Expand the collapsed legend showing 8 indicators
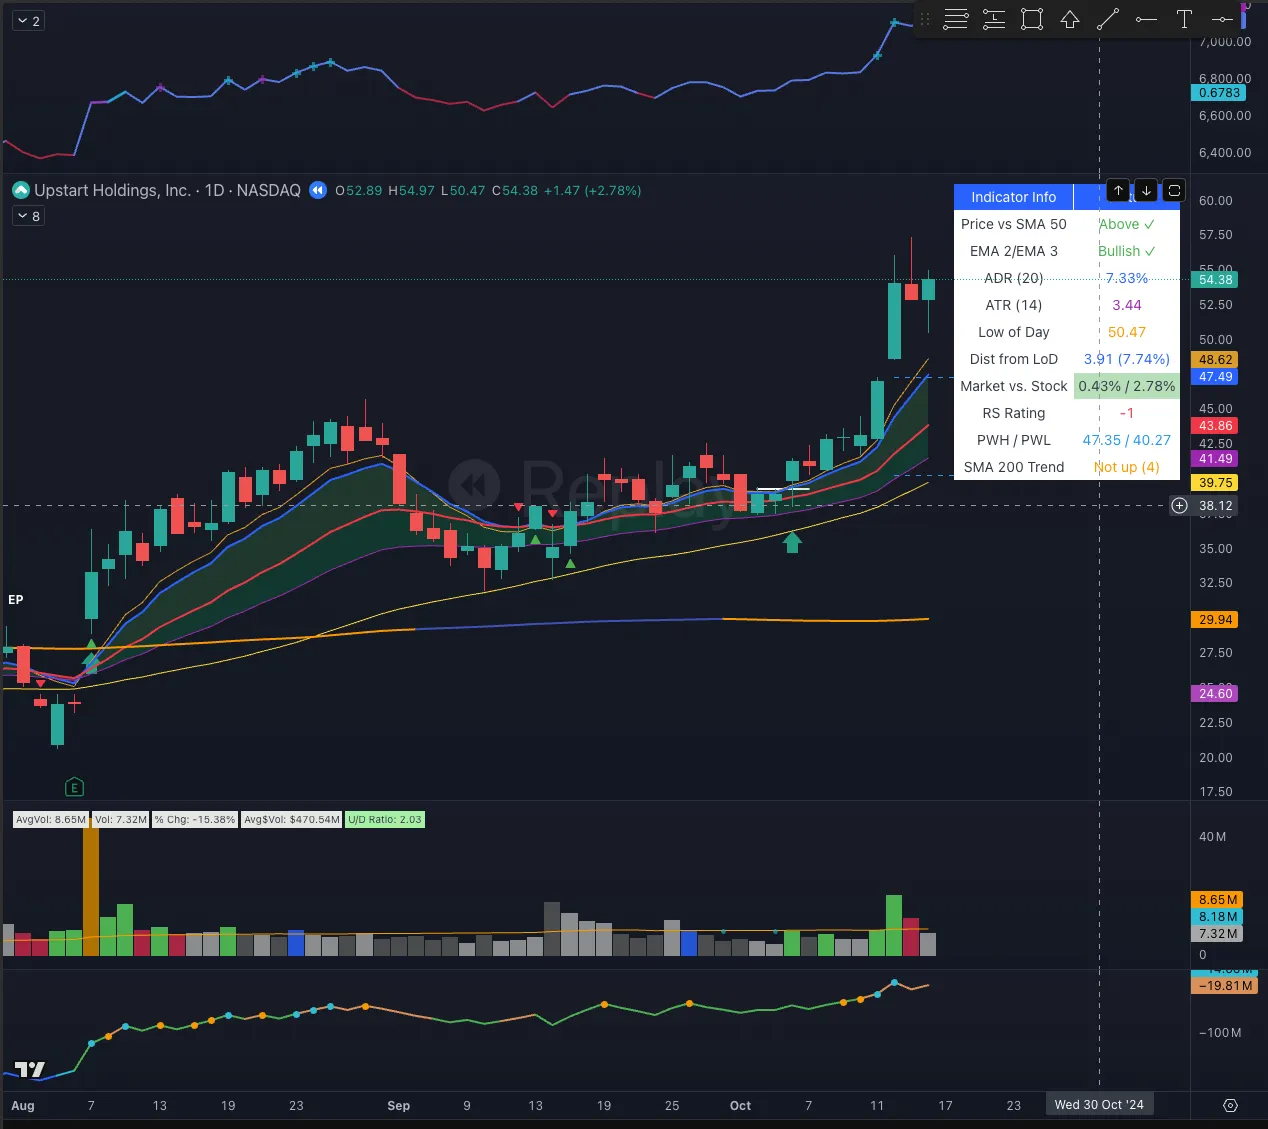This screenshot has width=1268, height=1129. click(x=28, y=216)
